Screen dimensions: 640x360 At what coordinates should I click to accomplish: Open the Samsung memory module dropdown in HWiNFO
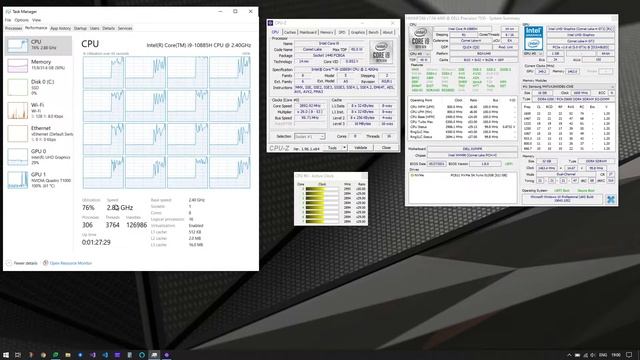(x=569, y=87)
